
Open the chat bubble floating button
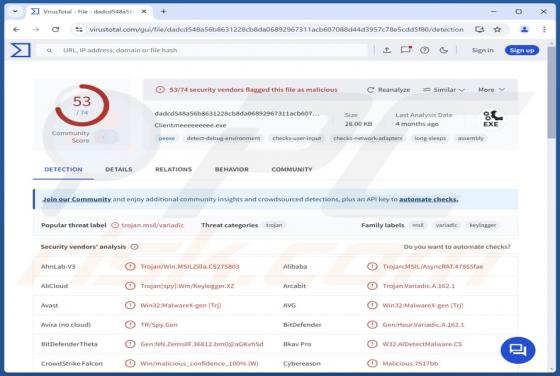518,350
